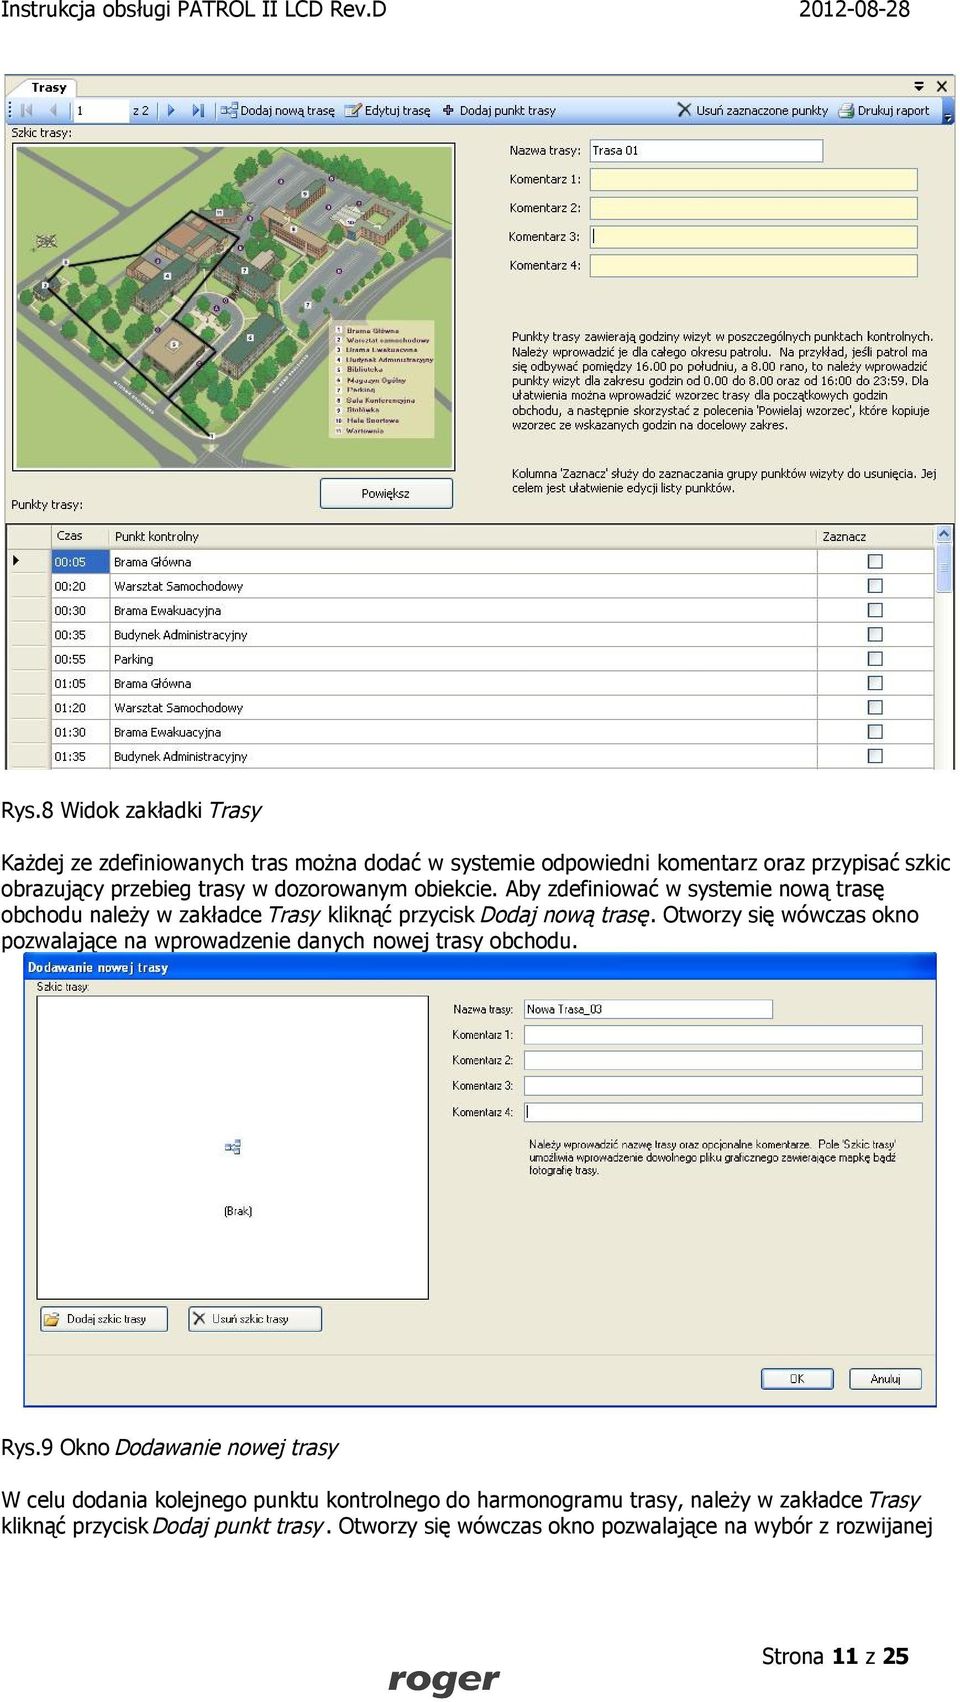Click the Powiększ button
The height and width of the screenshot is (1702, 960).
[x=386, y=494]
